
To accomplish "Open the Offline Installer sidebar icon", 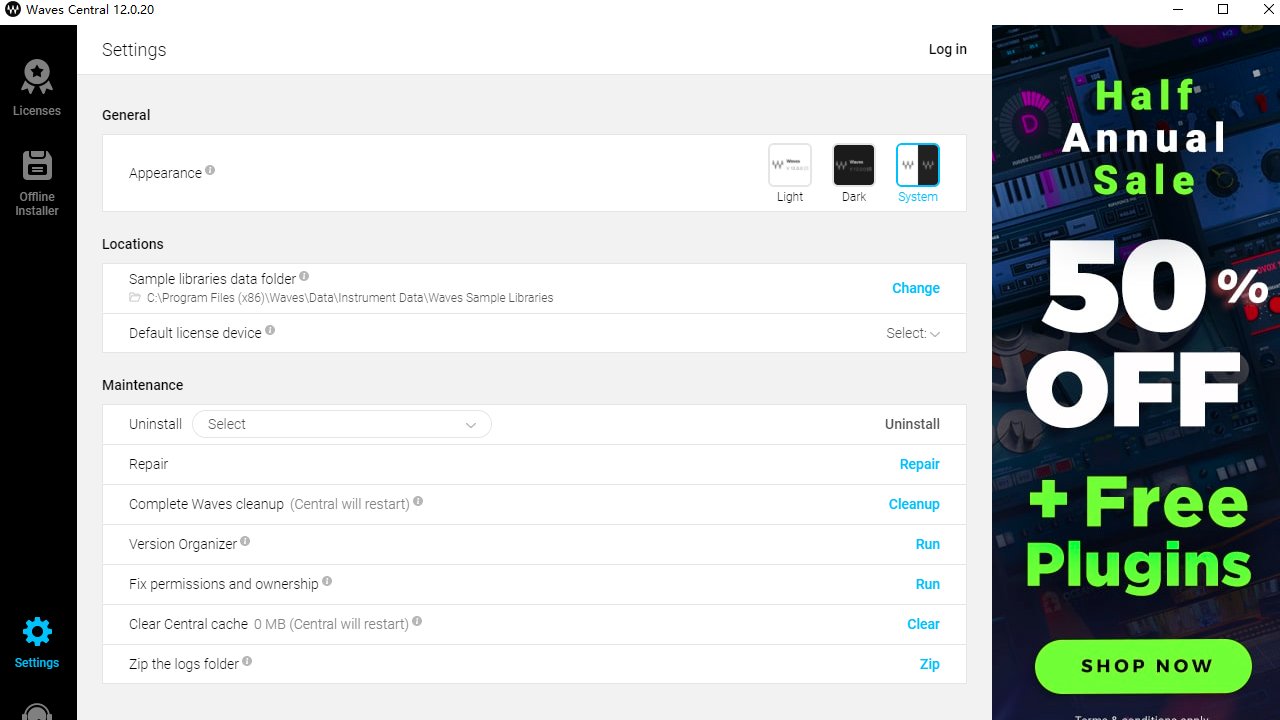I will tap(37, 182).
